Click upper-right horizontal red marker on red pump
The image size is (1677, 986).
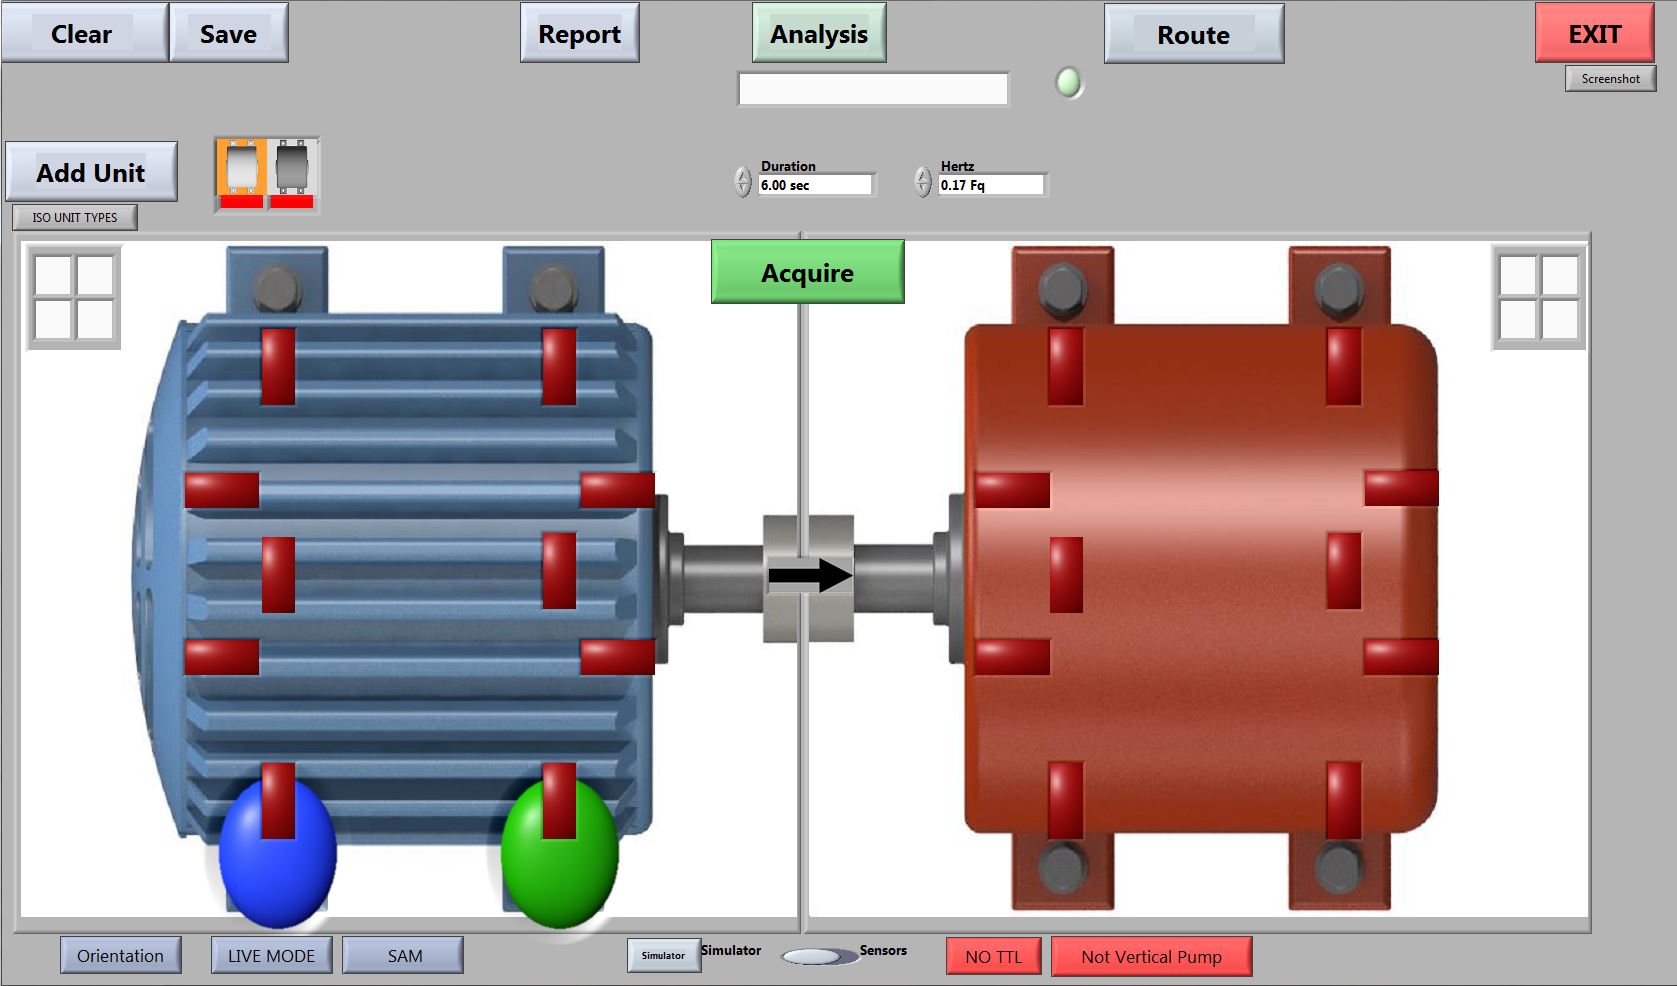pos(1402,488)
